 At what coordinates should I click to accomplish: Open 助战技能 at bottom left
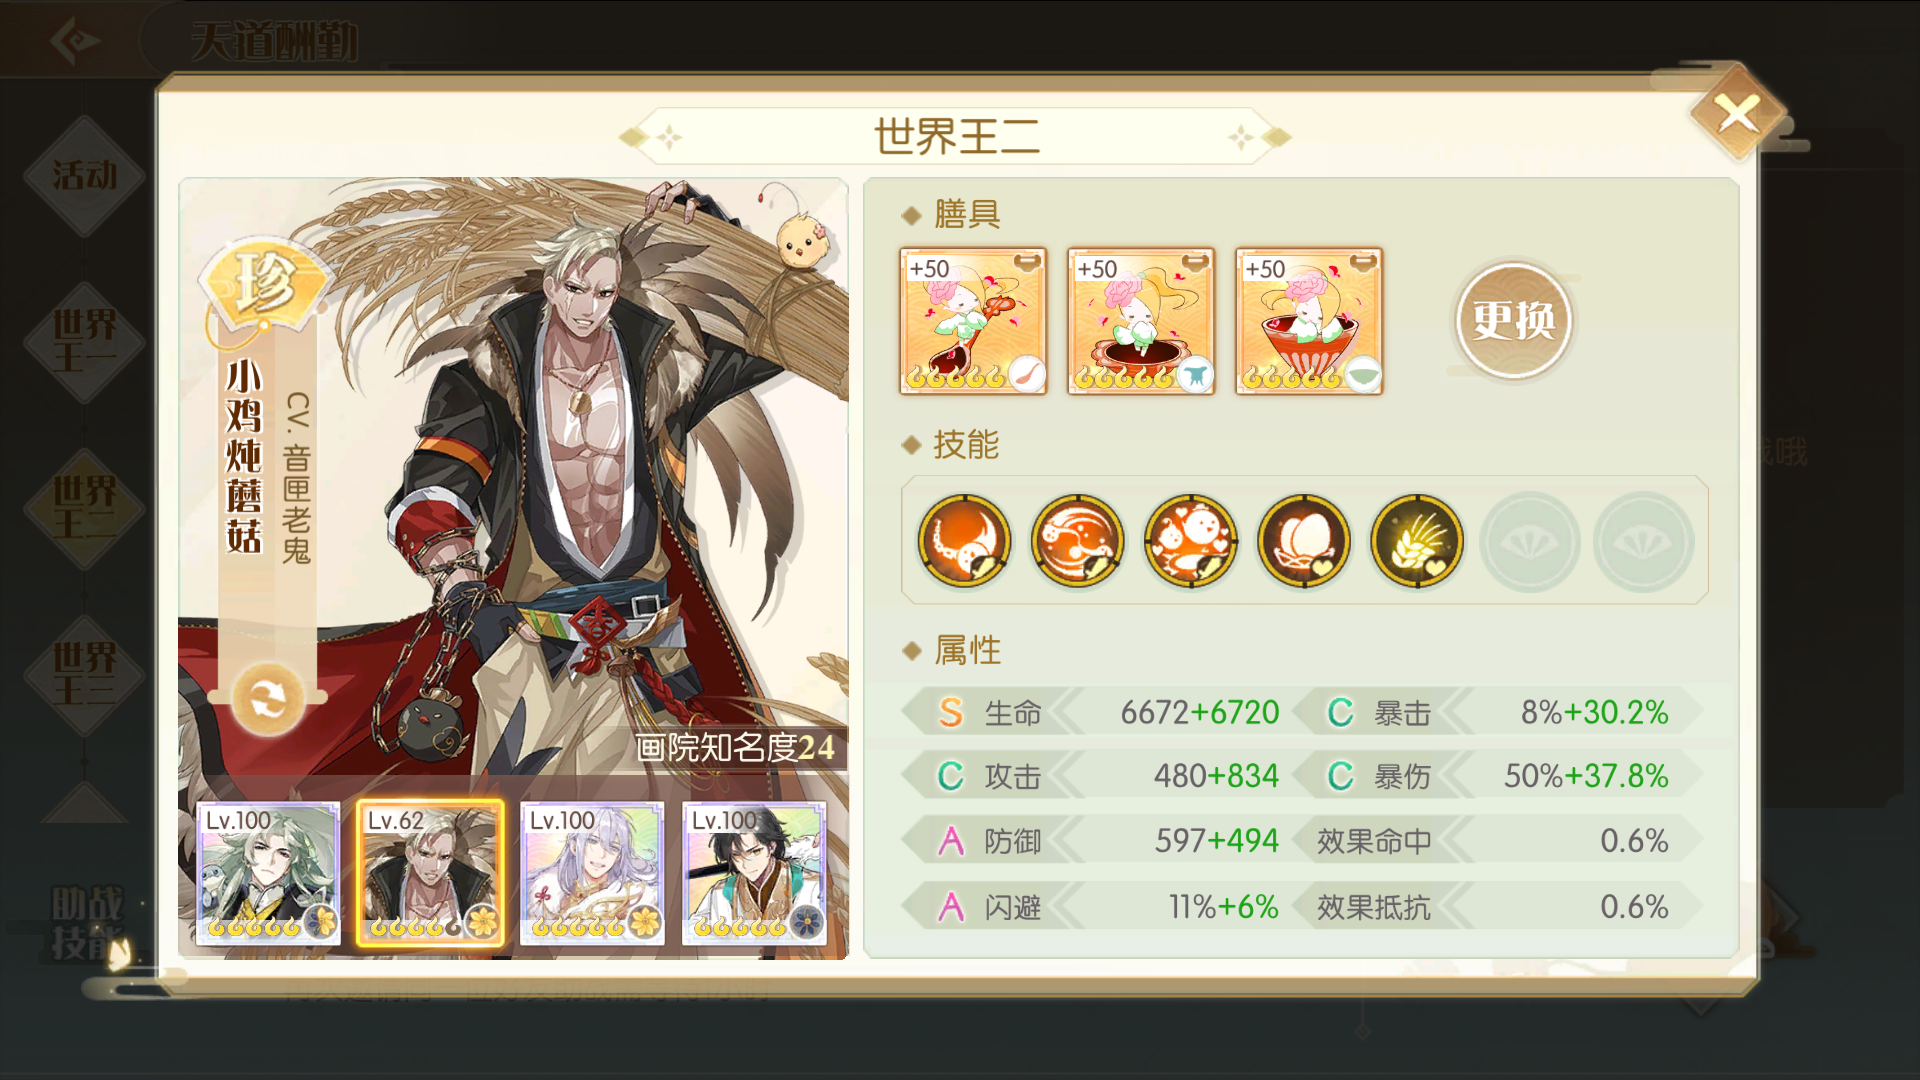pos(87,923)
